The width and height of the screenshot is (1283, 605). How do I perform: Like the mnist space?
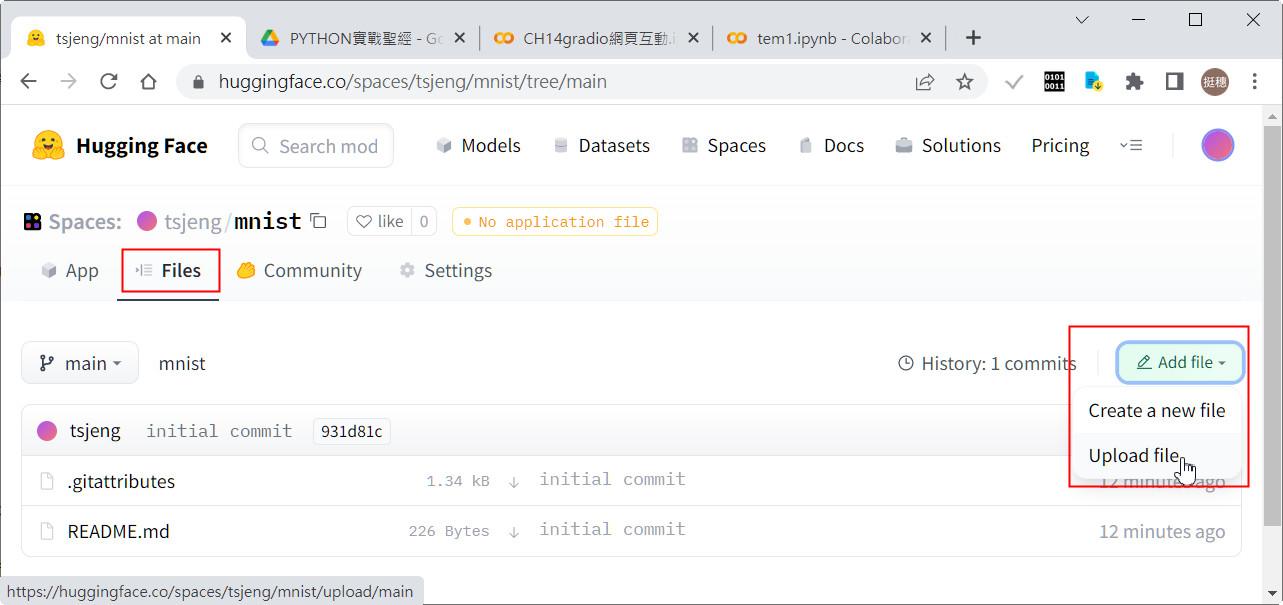tap(380, 221)
